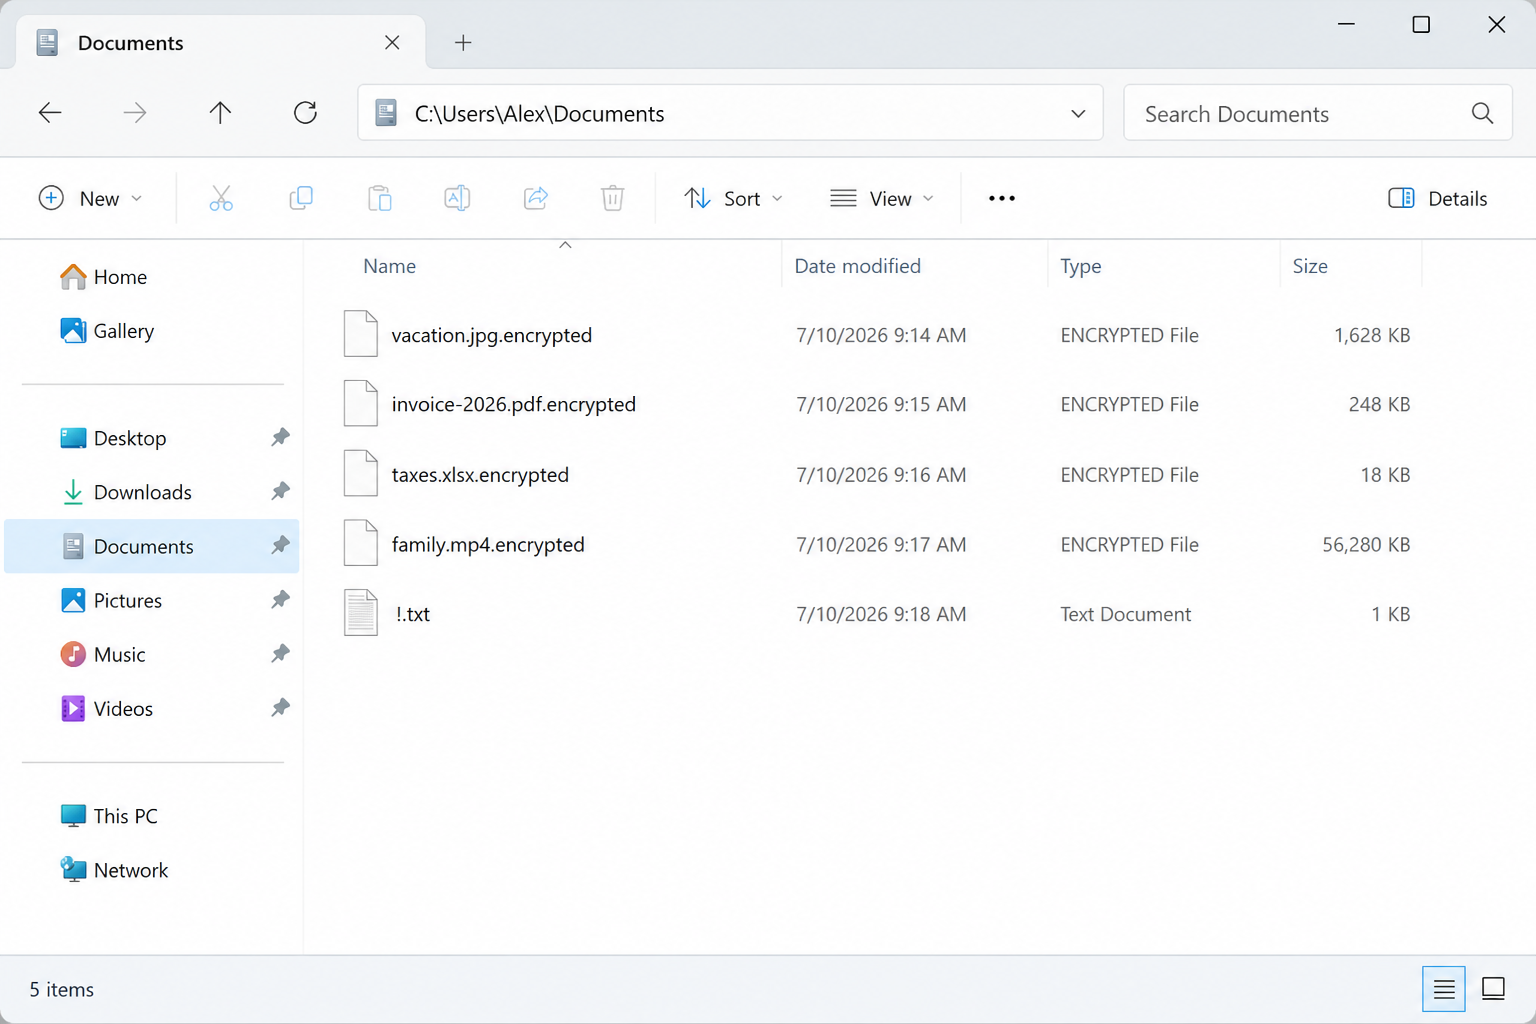The height and width of the screenshot is (1024, 1536).
Task: Click the 7/10/2026 9:14 AM date cell
Action: (x=881, y=335)
